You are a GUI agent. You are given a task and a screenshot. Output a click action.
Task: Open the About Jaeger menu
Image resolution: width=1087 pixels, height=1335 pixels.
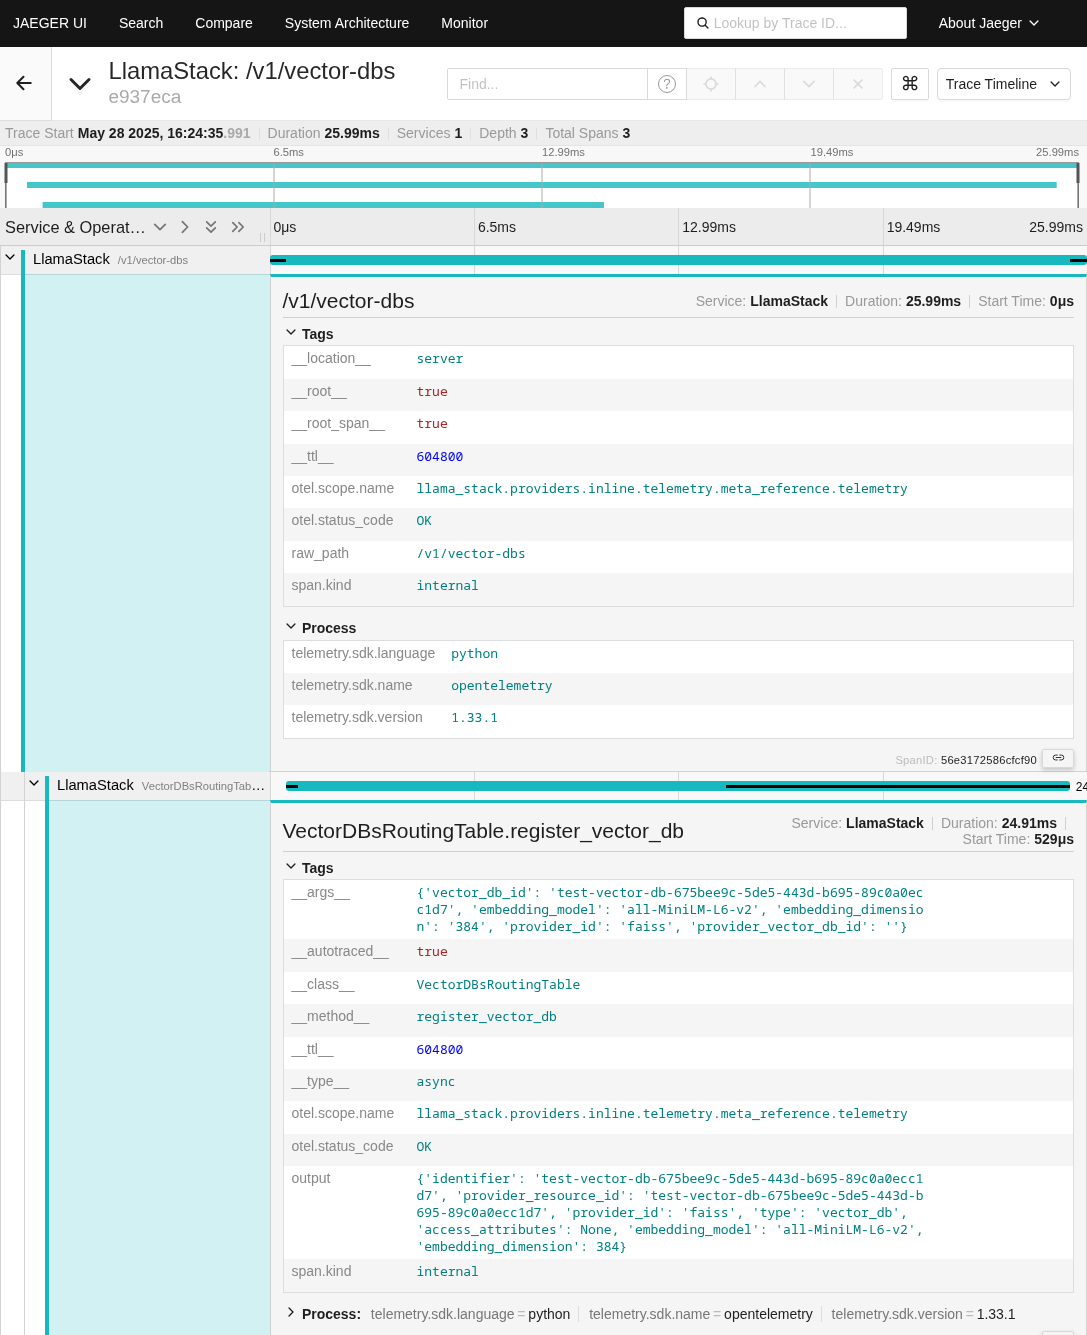[988, 23]
